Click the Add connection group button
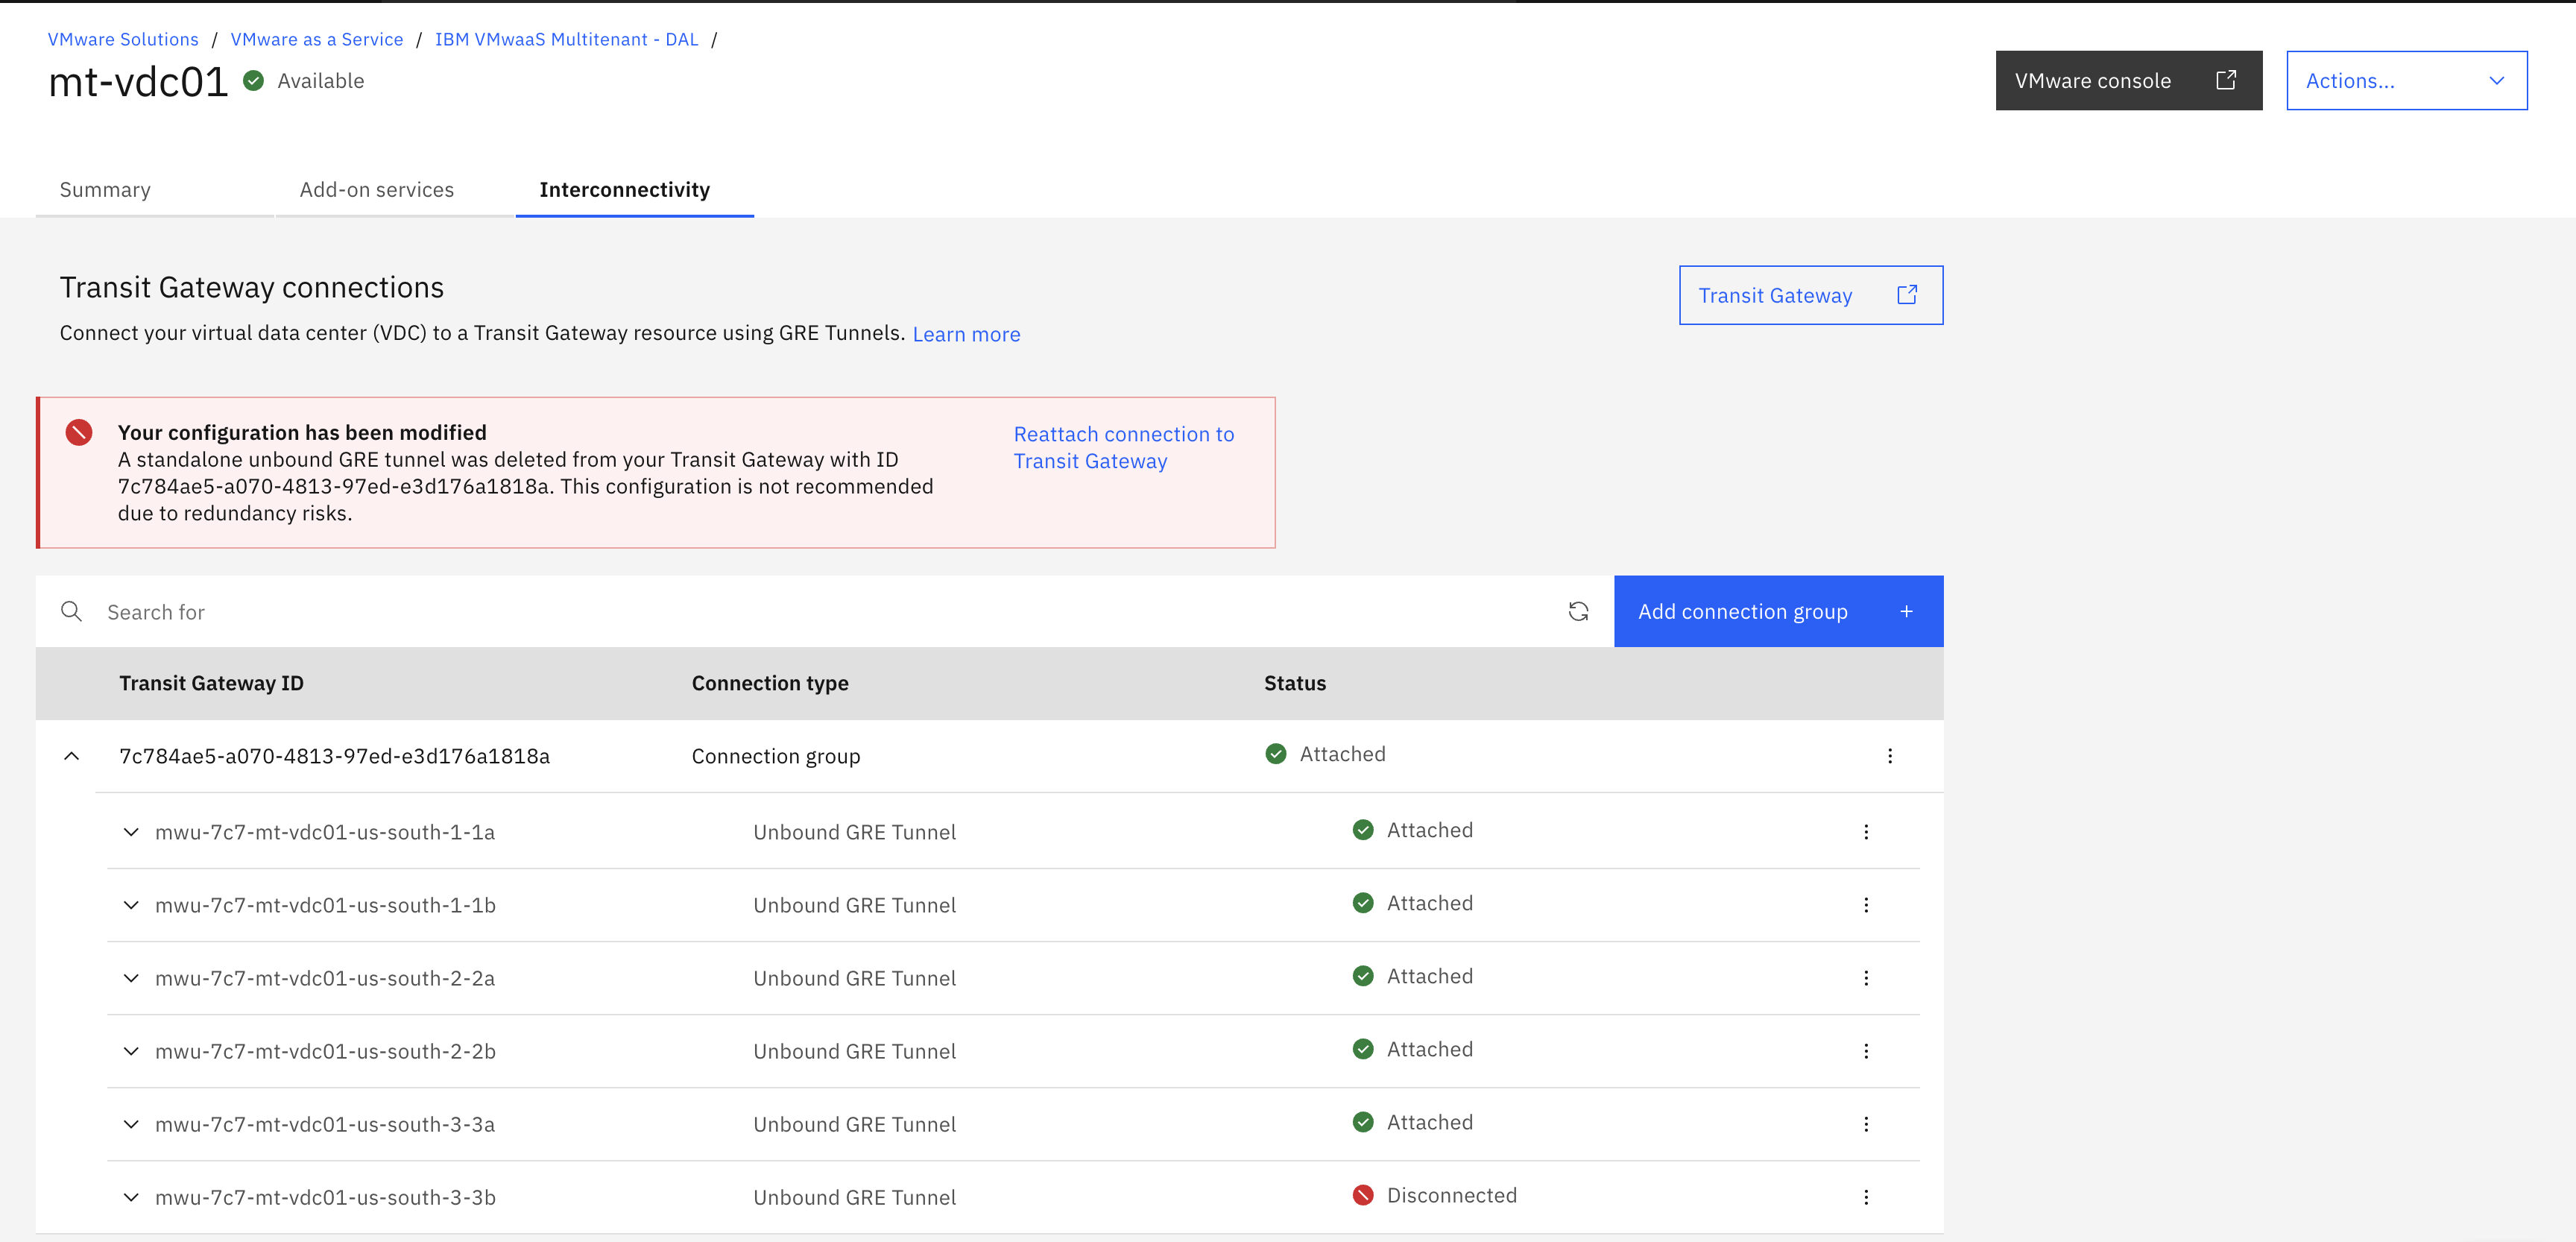Image resolution: width=2576 pixels, height=1242 pixels. point(1777,611)
